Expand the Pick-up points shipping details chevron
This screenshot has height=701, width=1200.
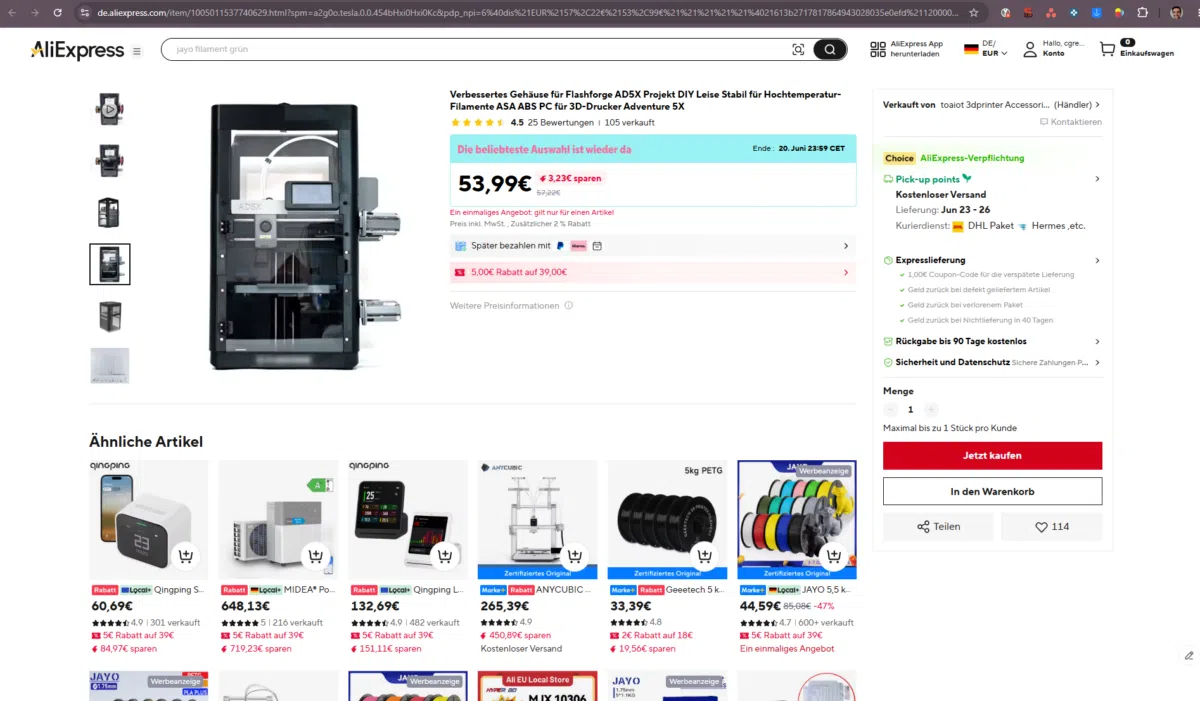[x=1097, y=179]
